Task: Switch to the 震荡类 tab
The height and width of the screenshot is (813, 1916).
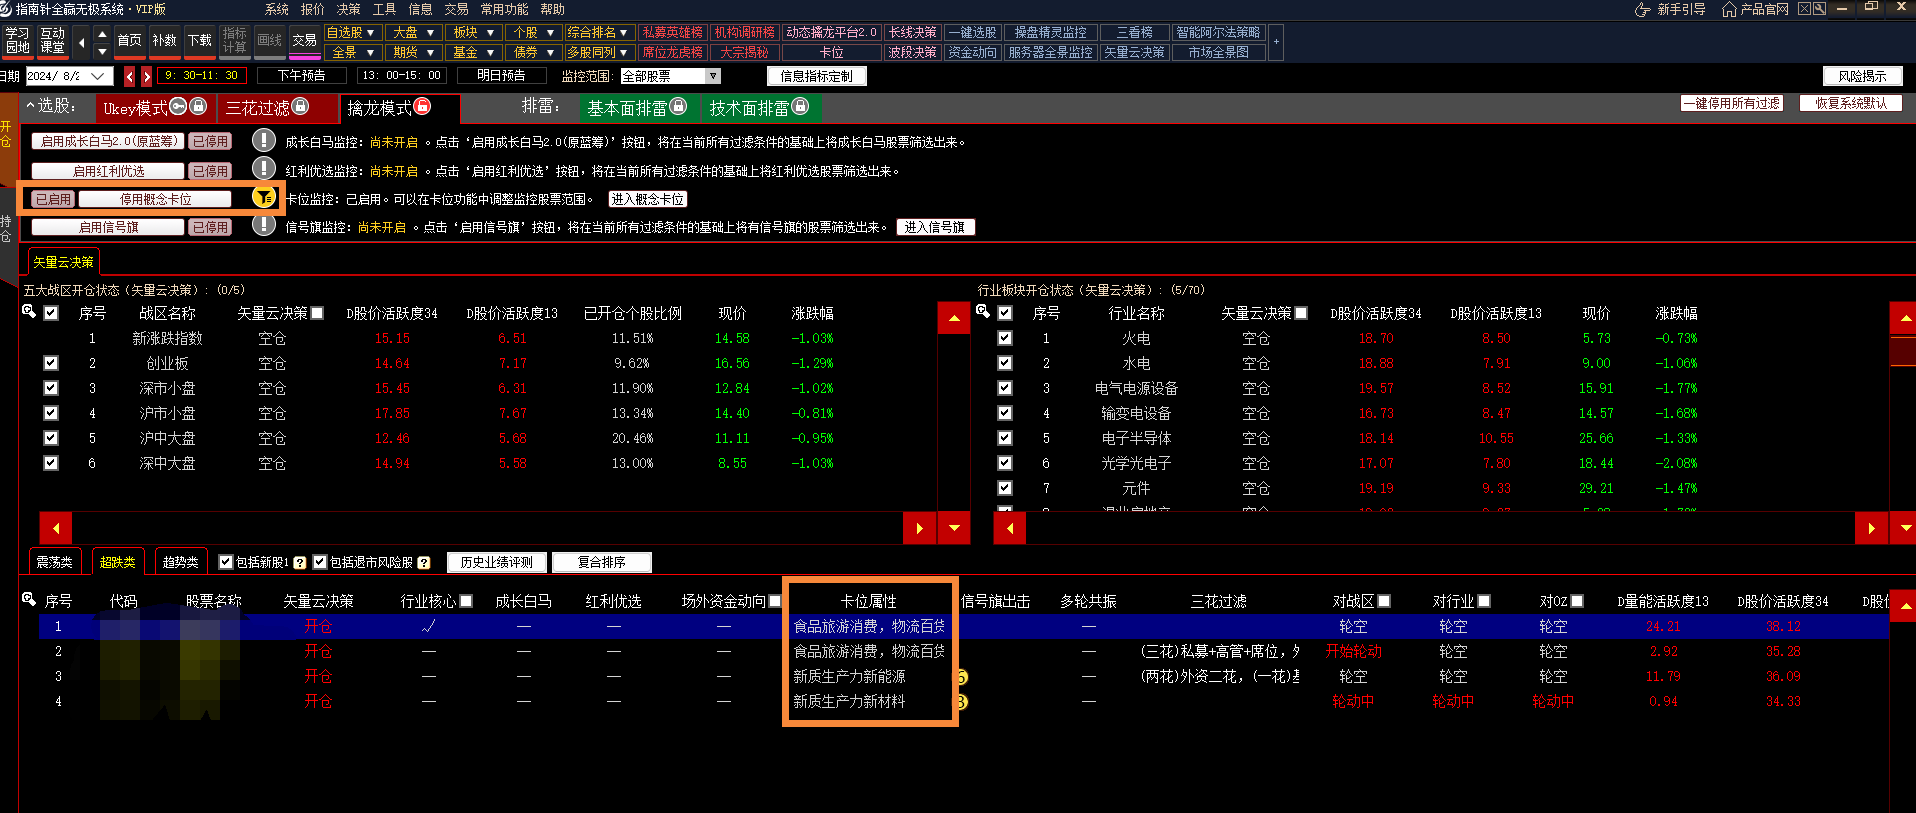Action: tap(54, 562)
